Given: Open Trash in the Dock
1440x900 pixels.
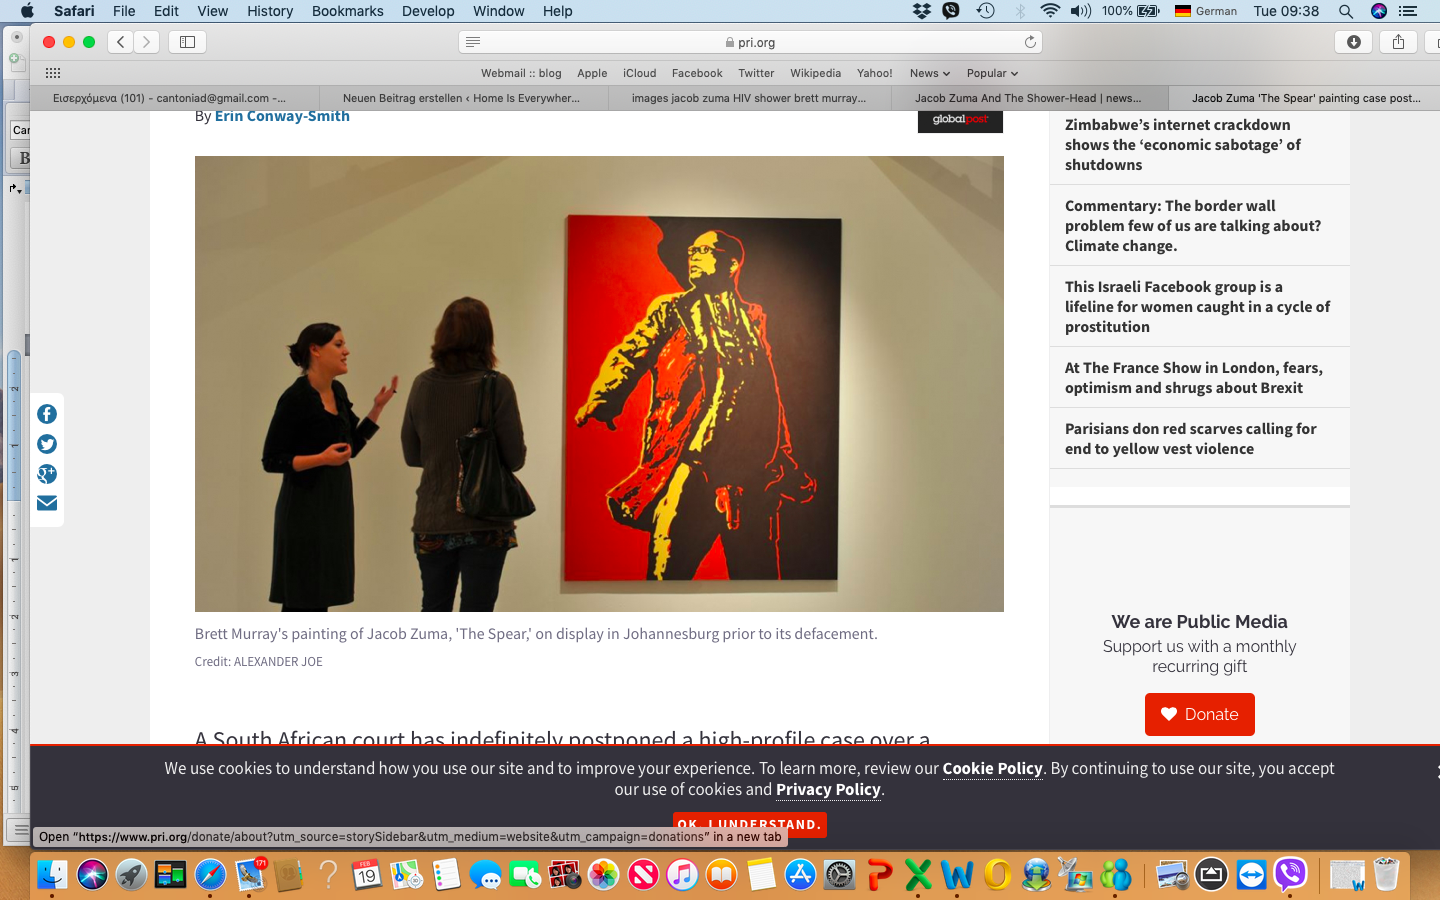Looking at the screenshot, I should point(1386,875).
